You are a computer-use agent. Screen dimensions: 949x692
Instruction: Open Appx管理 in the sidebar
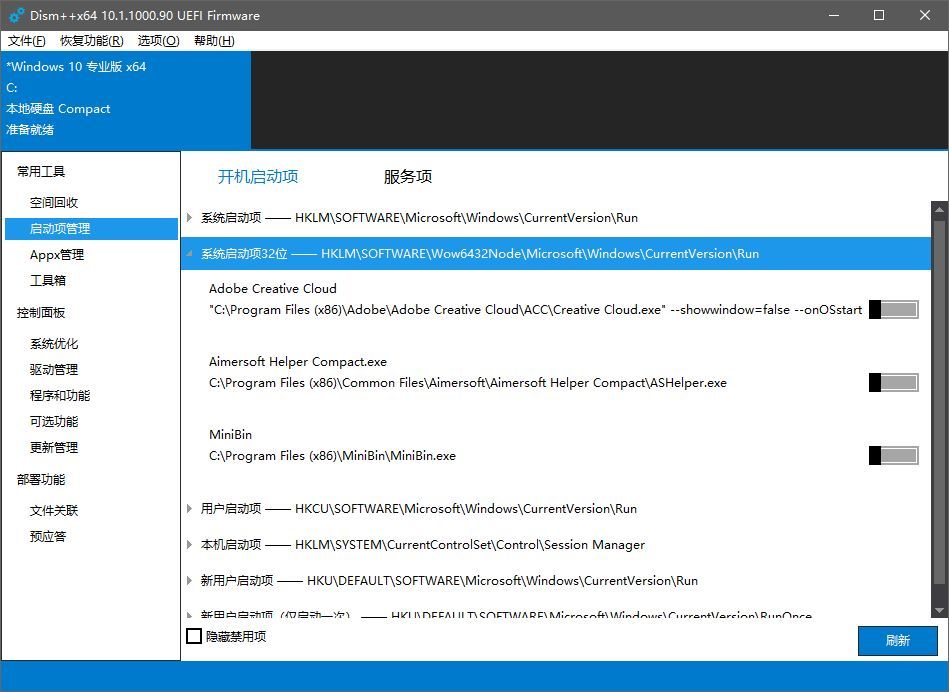pyautogui.click(x=57, y=255)
